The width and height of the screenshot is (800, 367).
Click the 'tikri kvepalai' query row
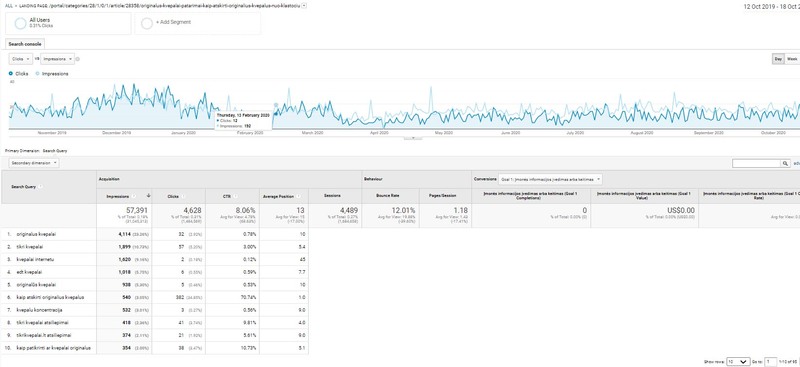coord(30,247)
